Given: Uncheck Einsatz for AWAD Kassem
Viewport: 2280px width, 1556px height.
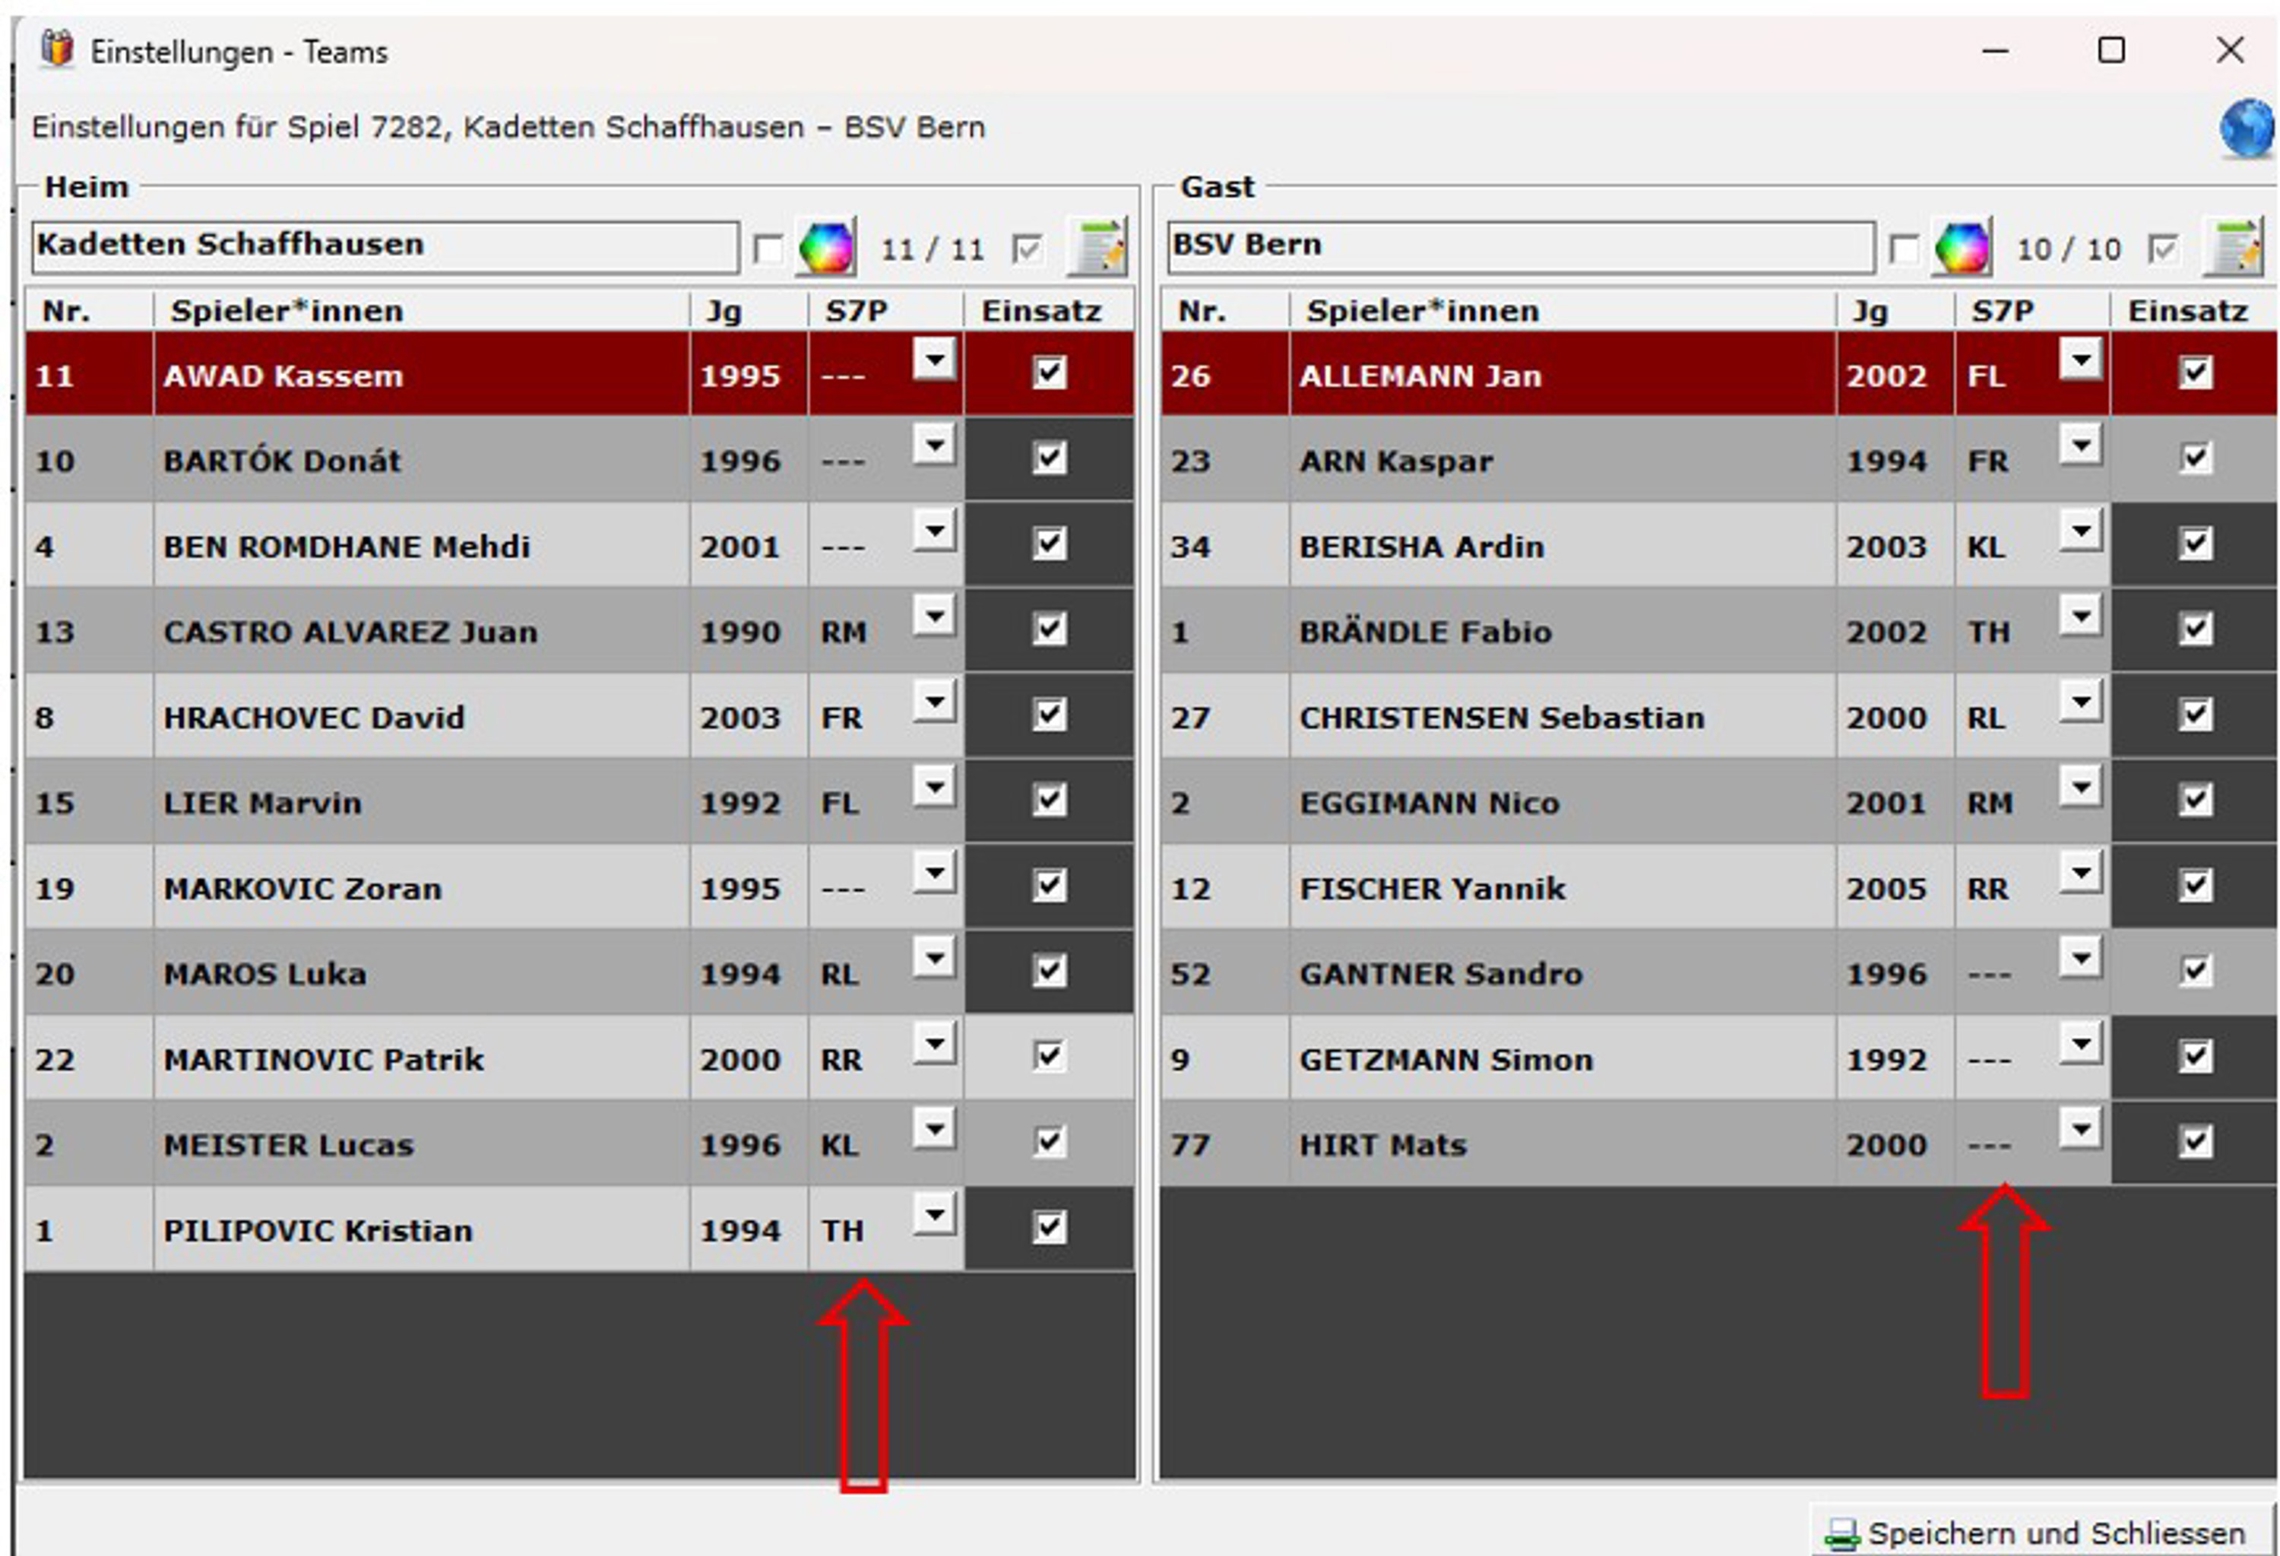Looking at the screenshot, I should [1049, 373].
